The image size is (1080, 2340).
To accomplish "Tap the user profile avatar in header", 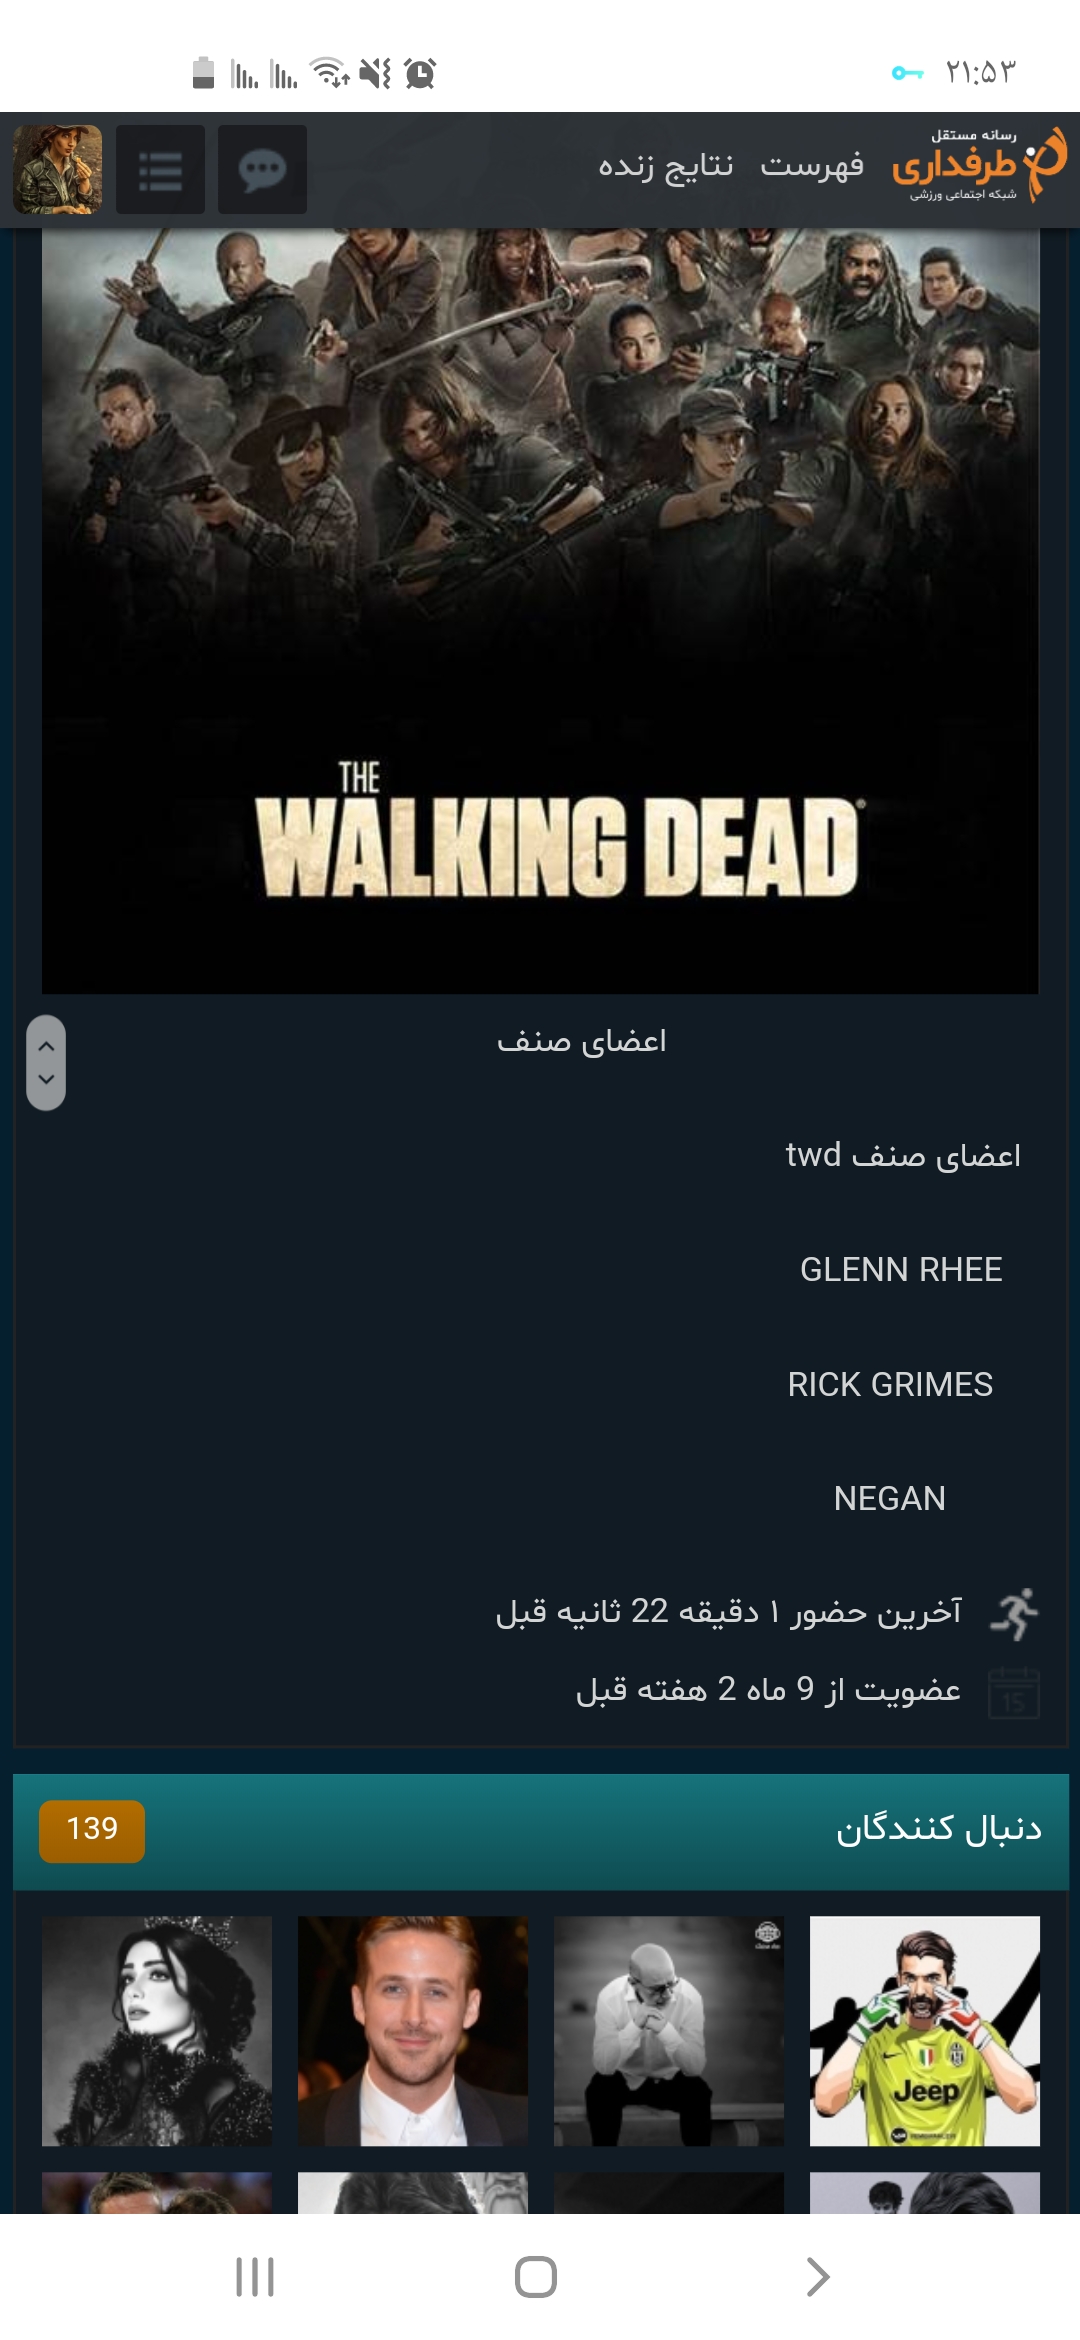I will pos(57,169).
